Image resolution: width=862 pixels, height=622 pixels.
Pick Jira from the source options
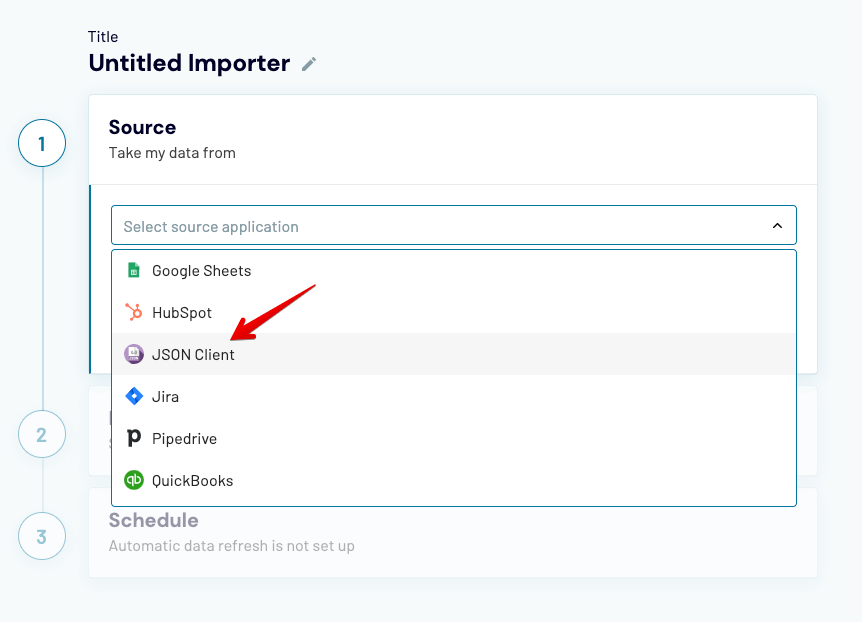[167, 396]
